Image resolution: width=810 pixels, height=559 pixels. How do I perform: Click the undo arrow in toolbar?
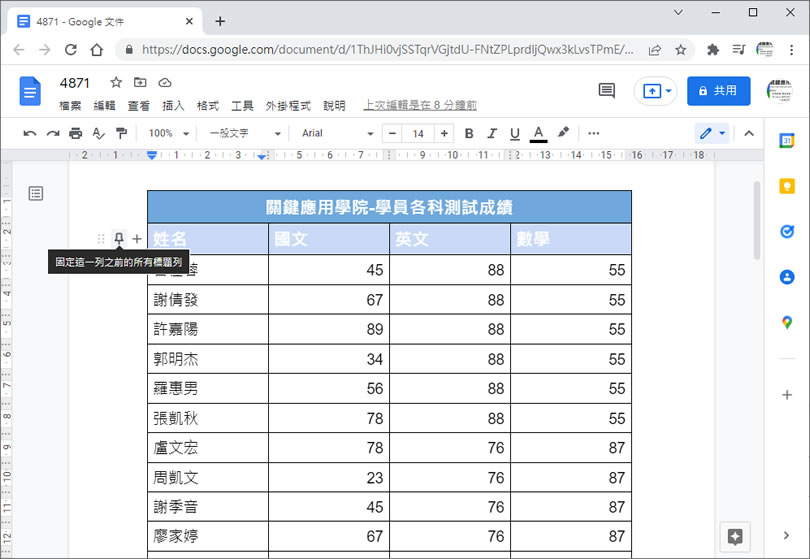pyautogui.click(x=30, y=133)
